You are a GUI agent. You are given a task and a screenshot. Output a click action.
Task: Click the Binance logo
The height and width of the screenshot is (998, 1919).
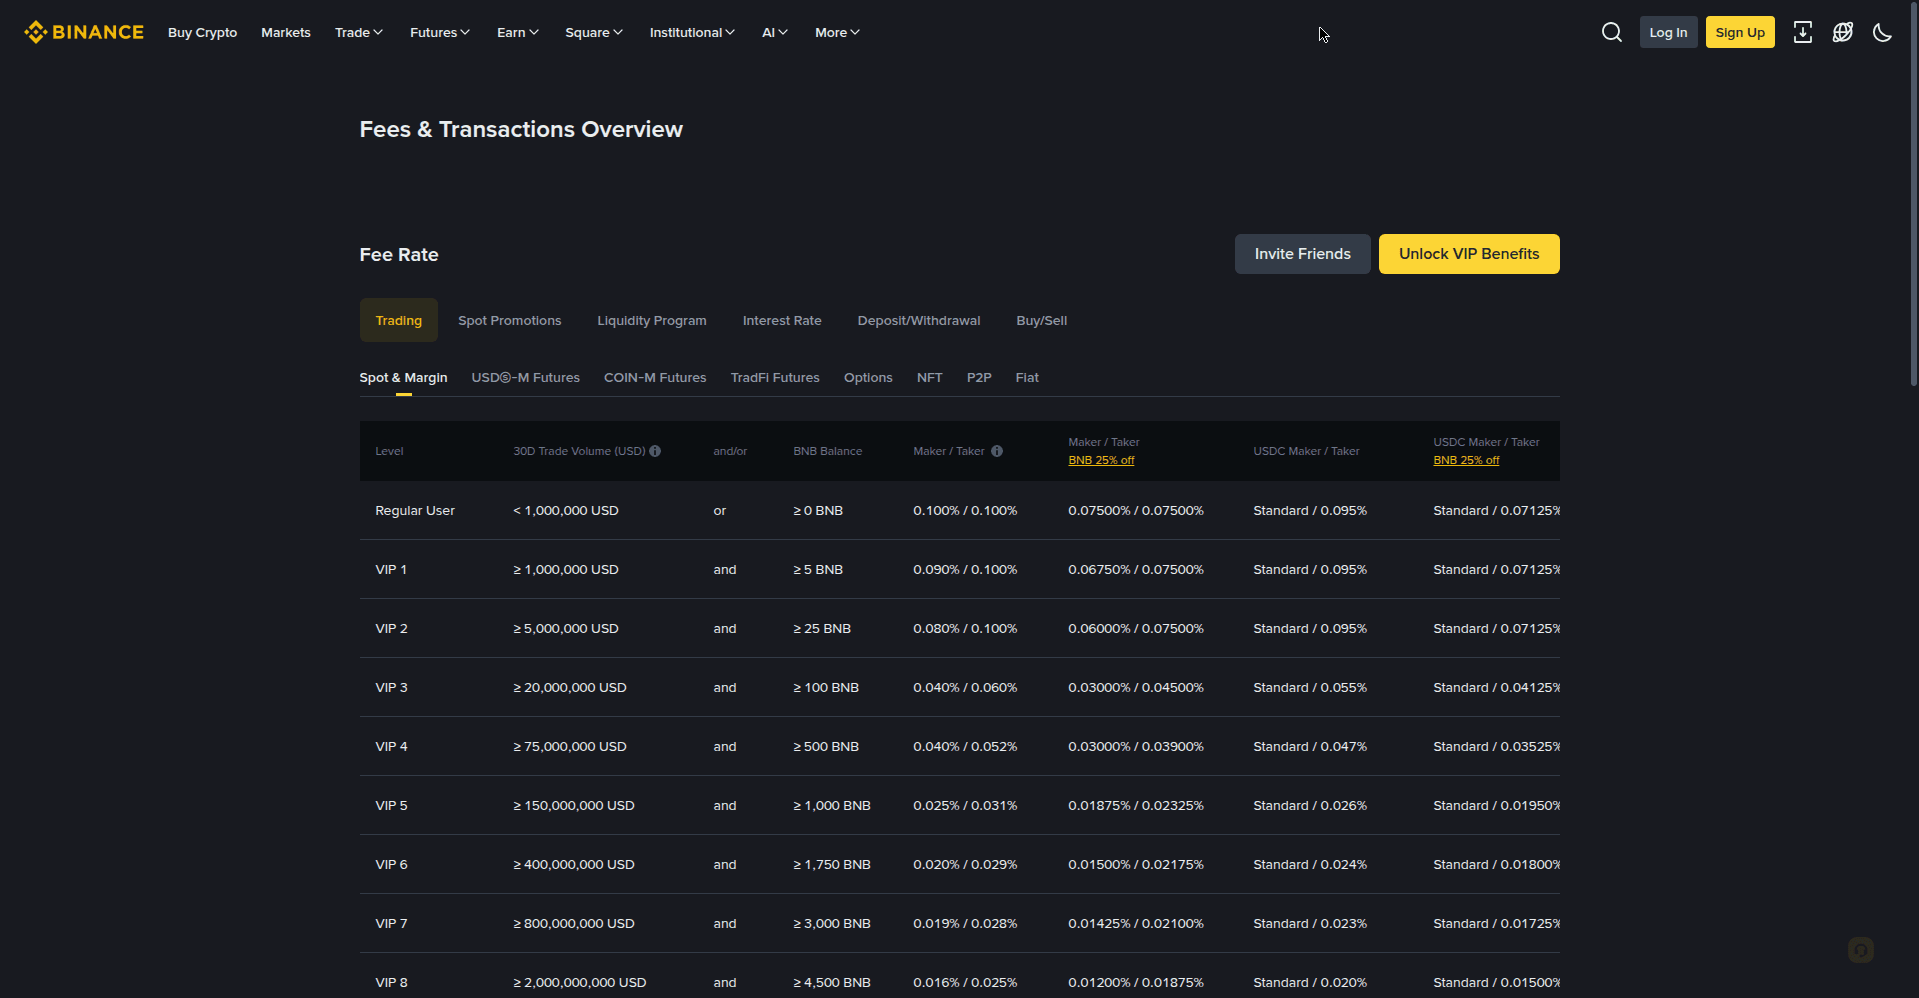pos(84,32)
